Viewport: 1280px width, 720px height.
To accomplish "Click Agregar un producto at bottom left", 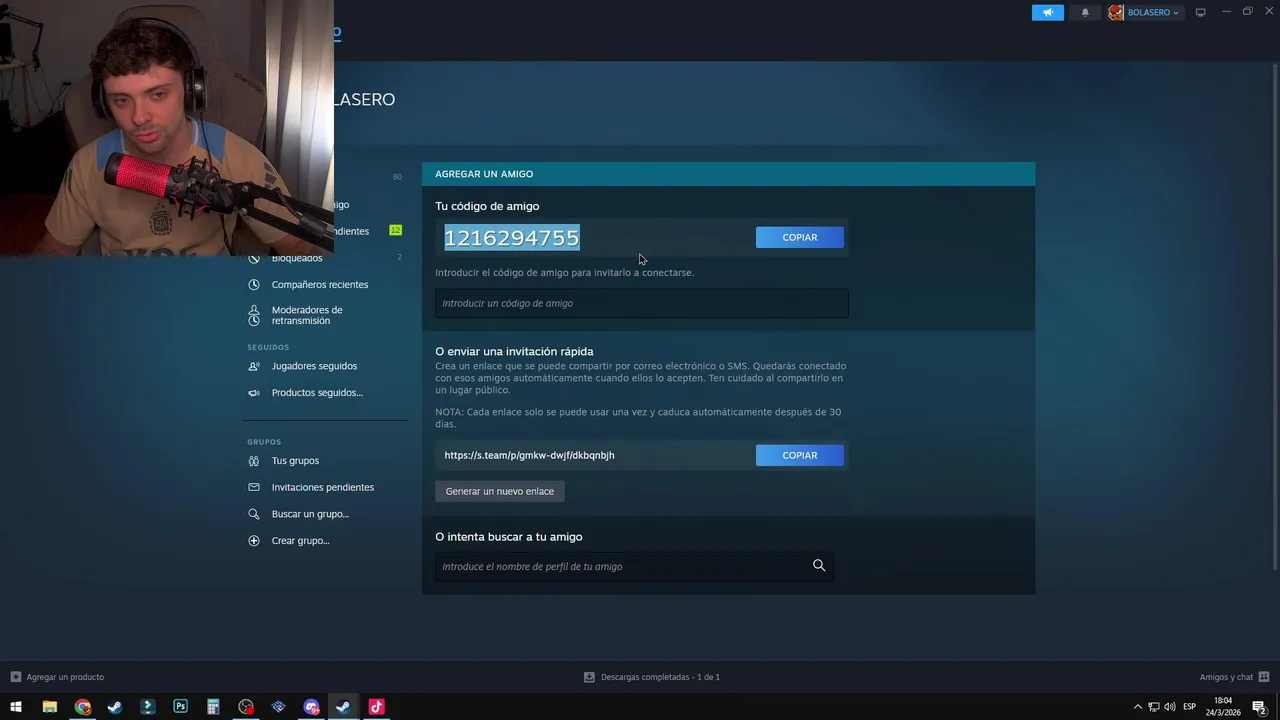I will [57, 677].
